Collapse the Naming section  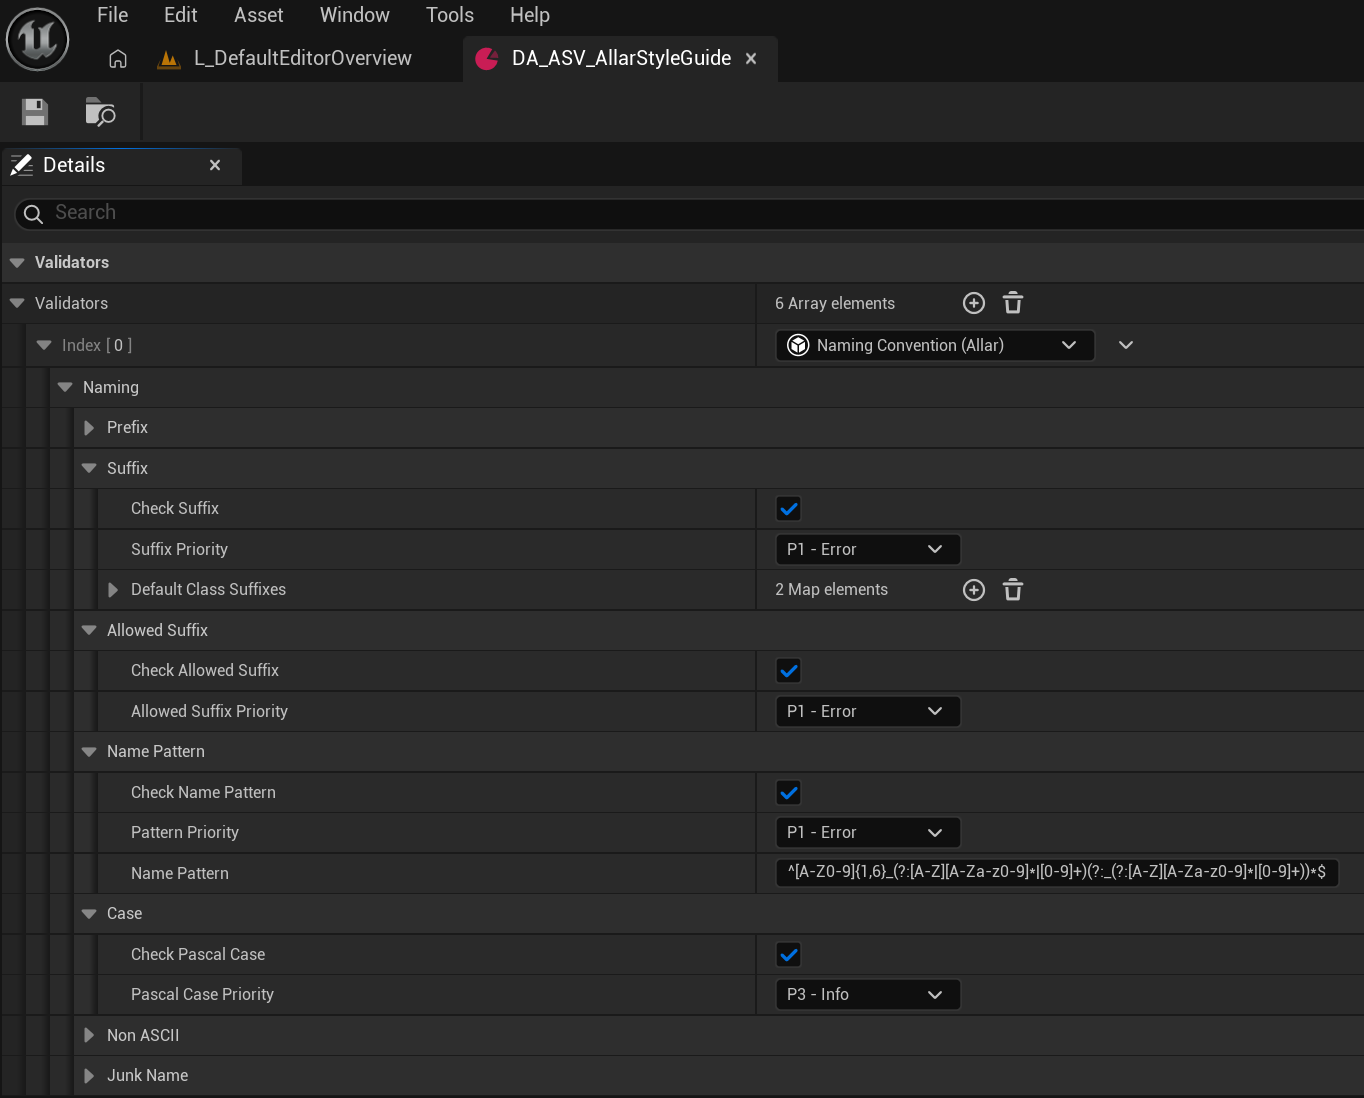[65, 387]
